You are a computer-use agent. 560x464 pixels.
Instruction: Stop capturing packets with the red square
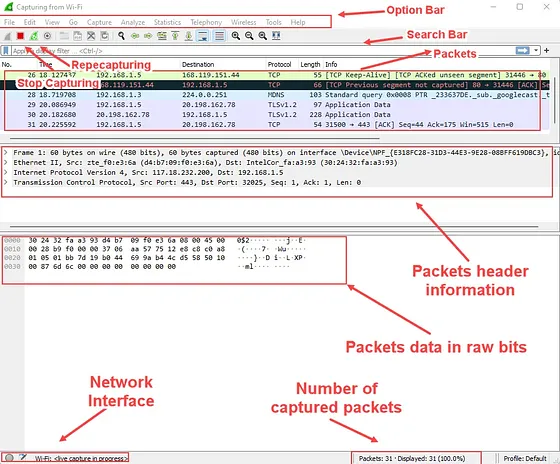click(20, 36)
